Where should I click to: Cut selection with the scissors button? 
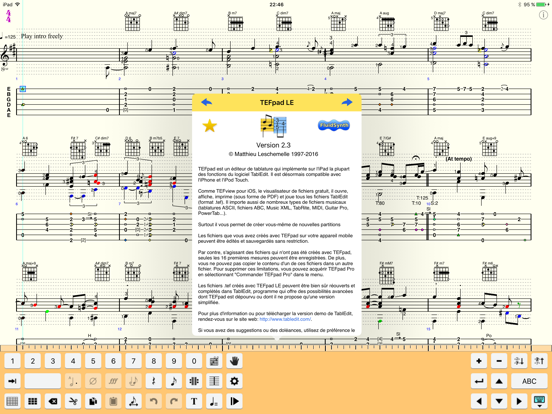click(73, 401)
